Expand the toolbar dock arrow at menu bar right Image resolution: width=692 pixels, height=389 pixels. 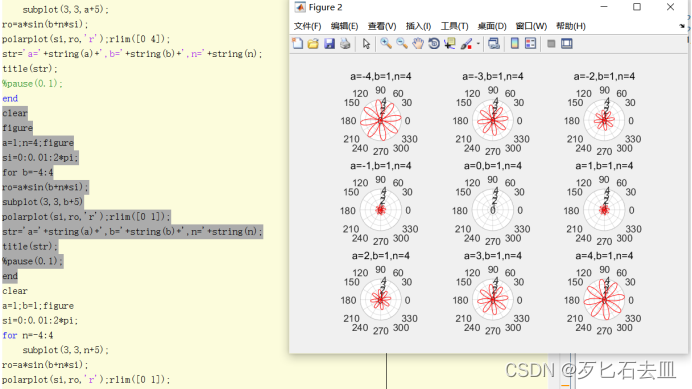(682, 26)
